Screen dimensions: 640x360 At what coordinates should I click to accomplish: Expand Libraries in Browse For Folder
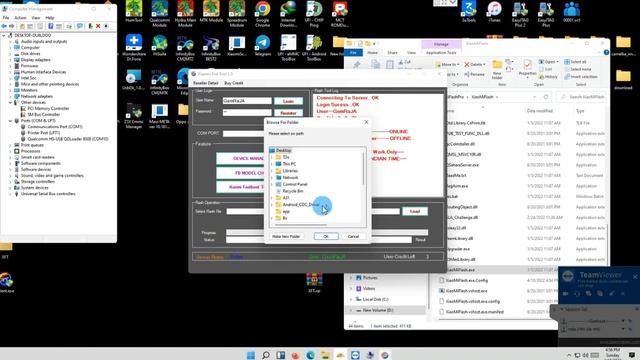coord(272,171)
